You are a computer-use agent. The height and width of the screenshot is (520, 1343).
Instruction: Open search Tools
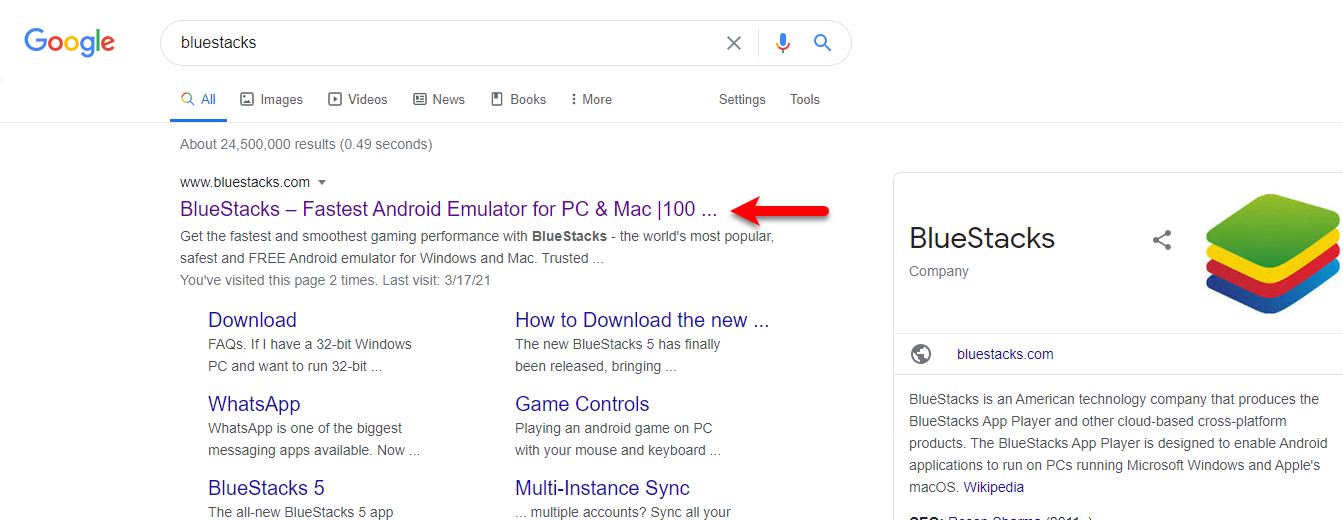click(805, 99)
